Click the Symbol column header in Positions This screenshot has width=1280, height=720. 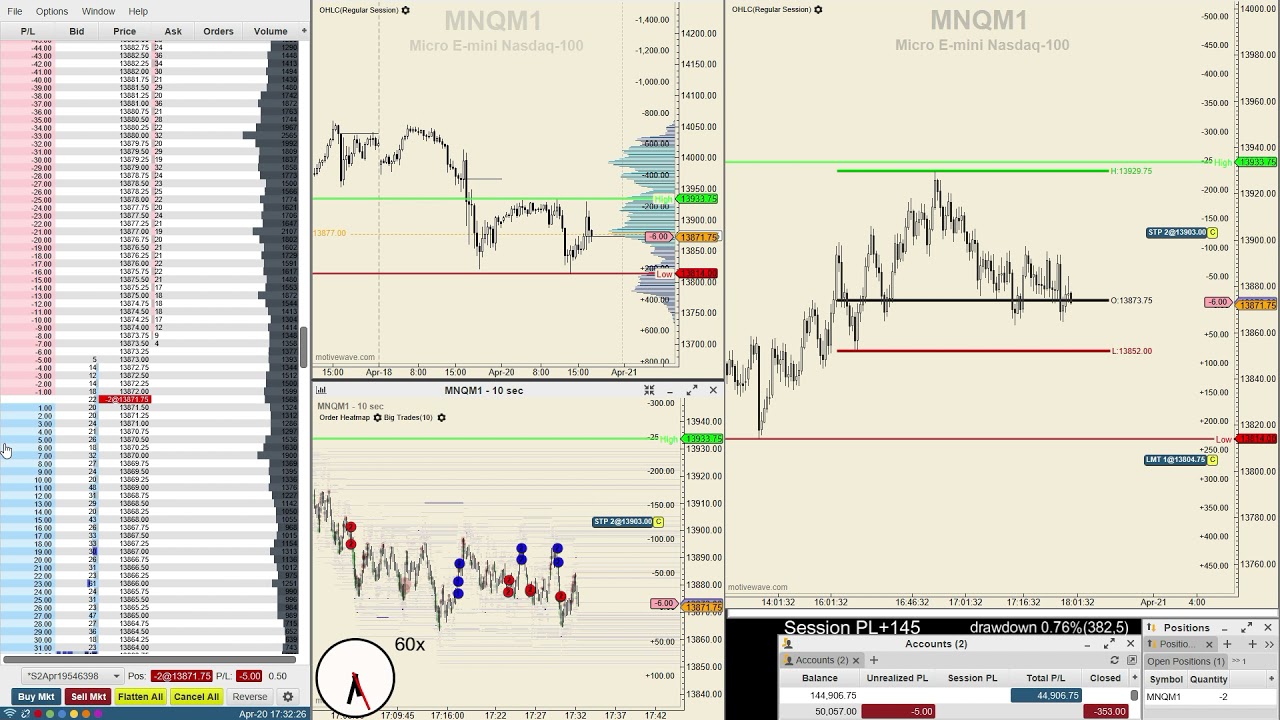[x=1166, y=679]
